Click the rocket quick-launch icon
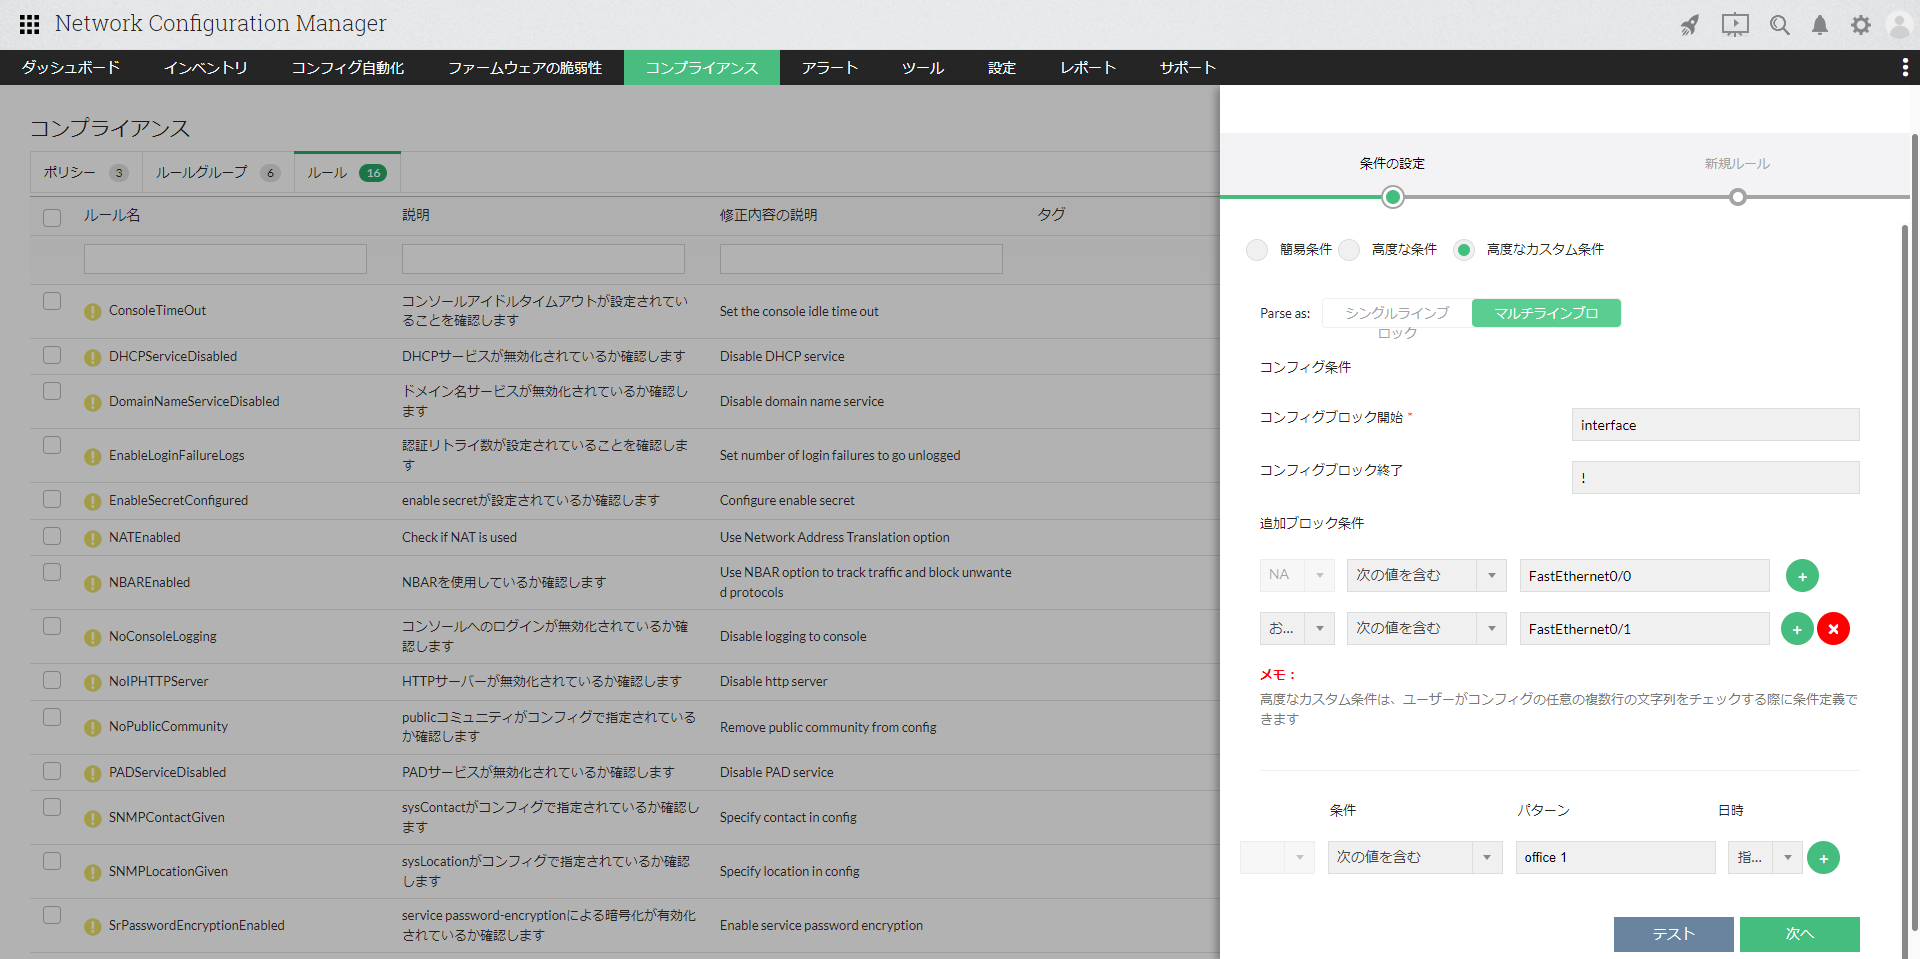The height and width of the screenshot is (959, 1920). point(1690,25)
